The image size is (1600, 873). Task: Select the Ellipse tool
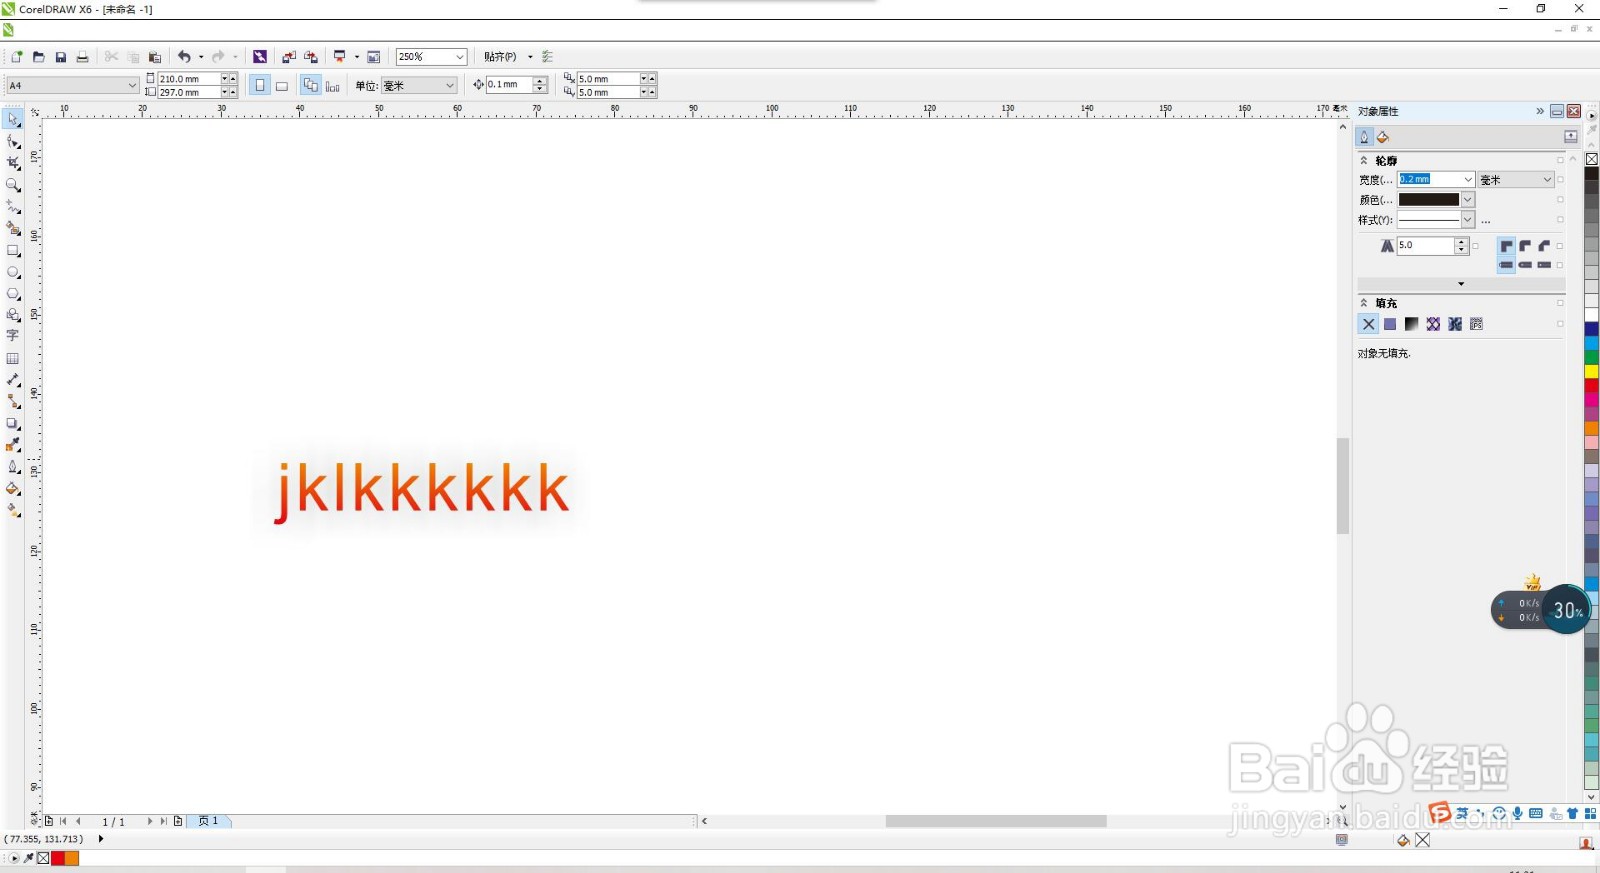click(x=13, y=272)
